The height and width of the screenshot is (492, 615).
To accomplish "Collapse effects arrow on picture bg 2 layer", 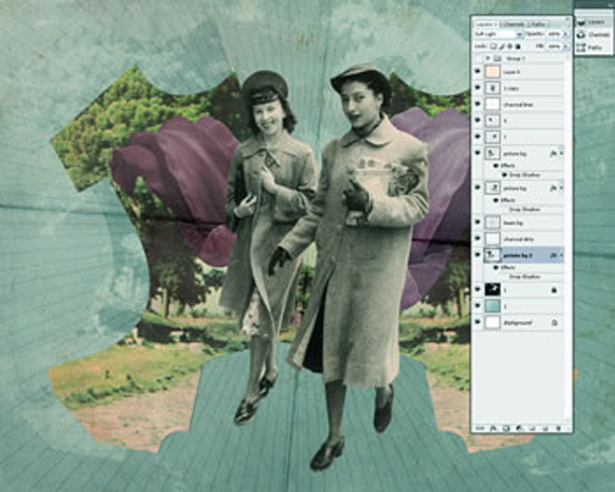I will [561, 255].
